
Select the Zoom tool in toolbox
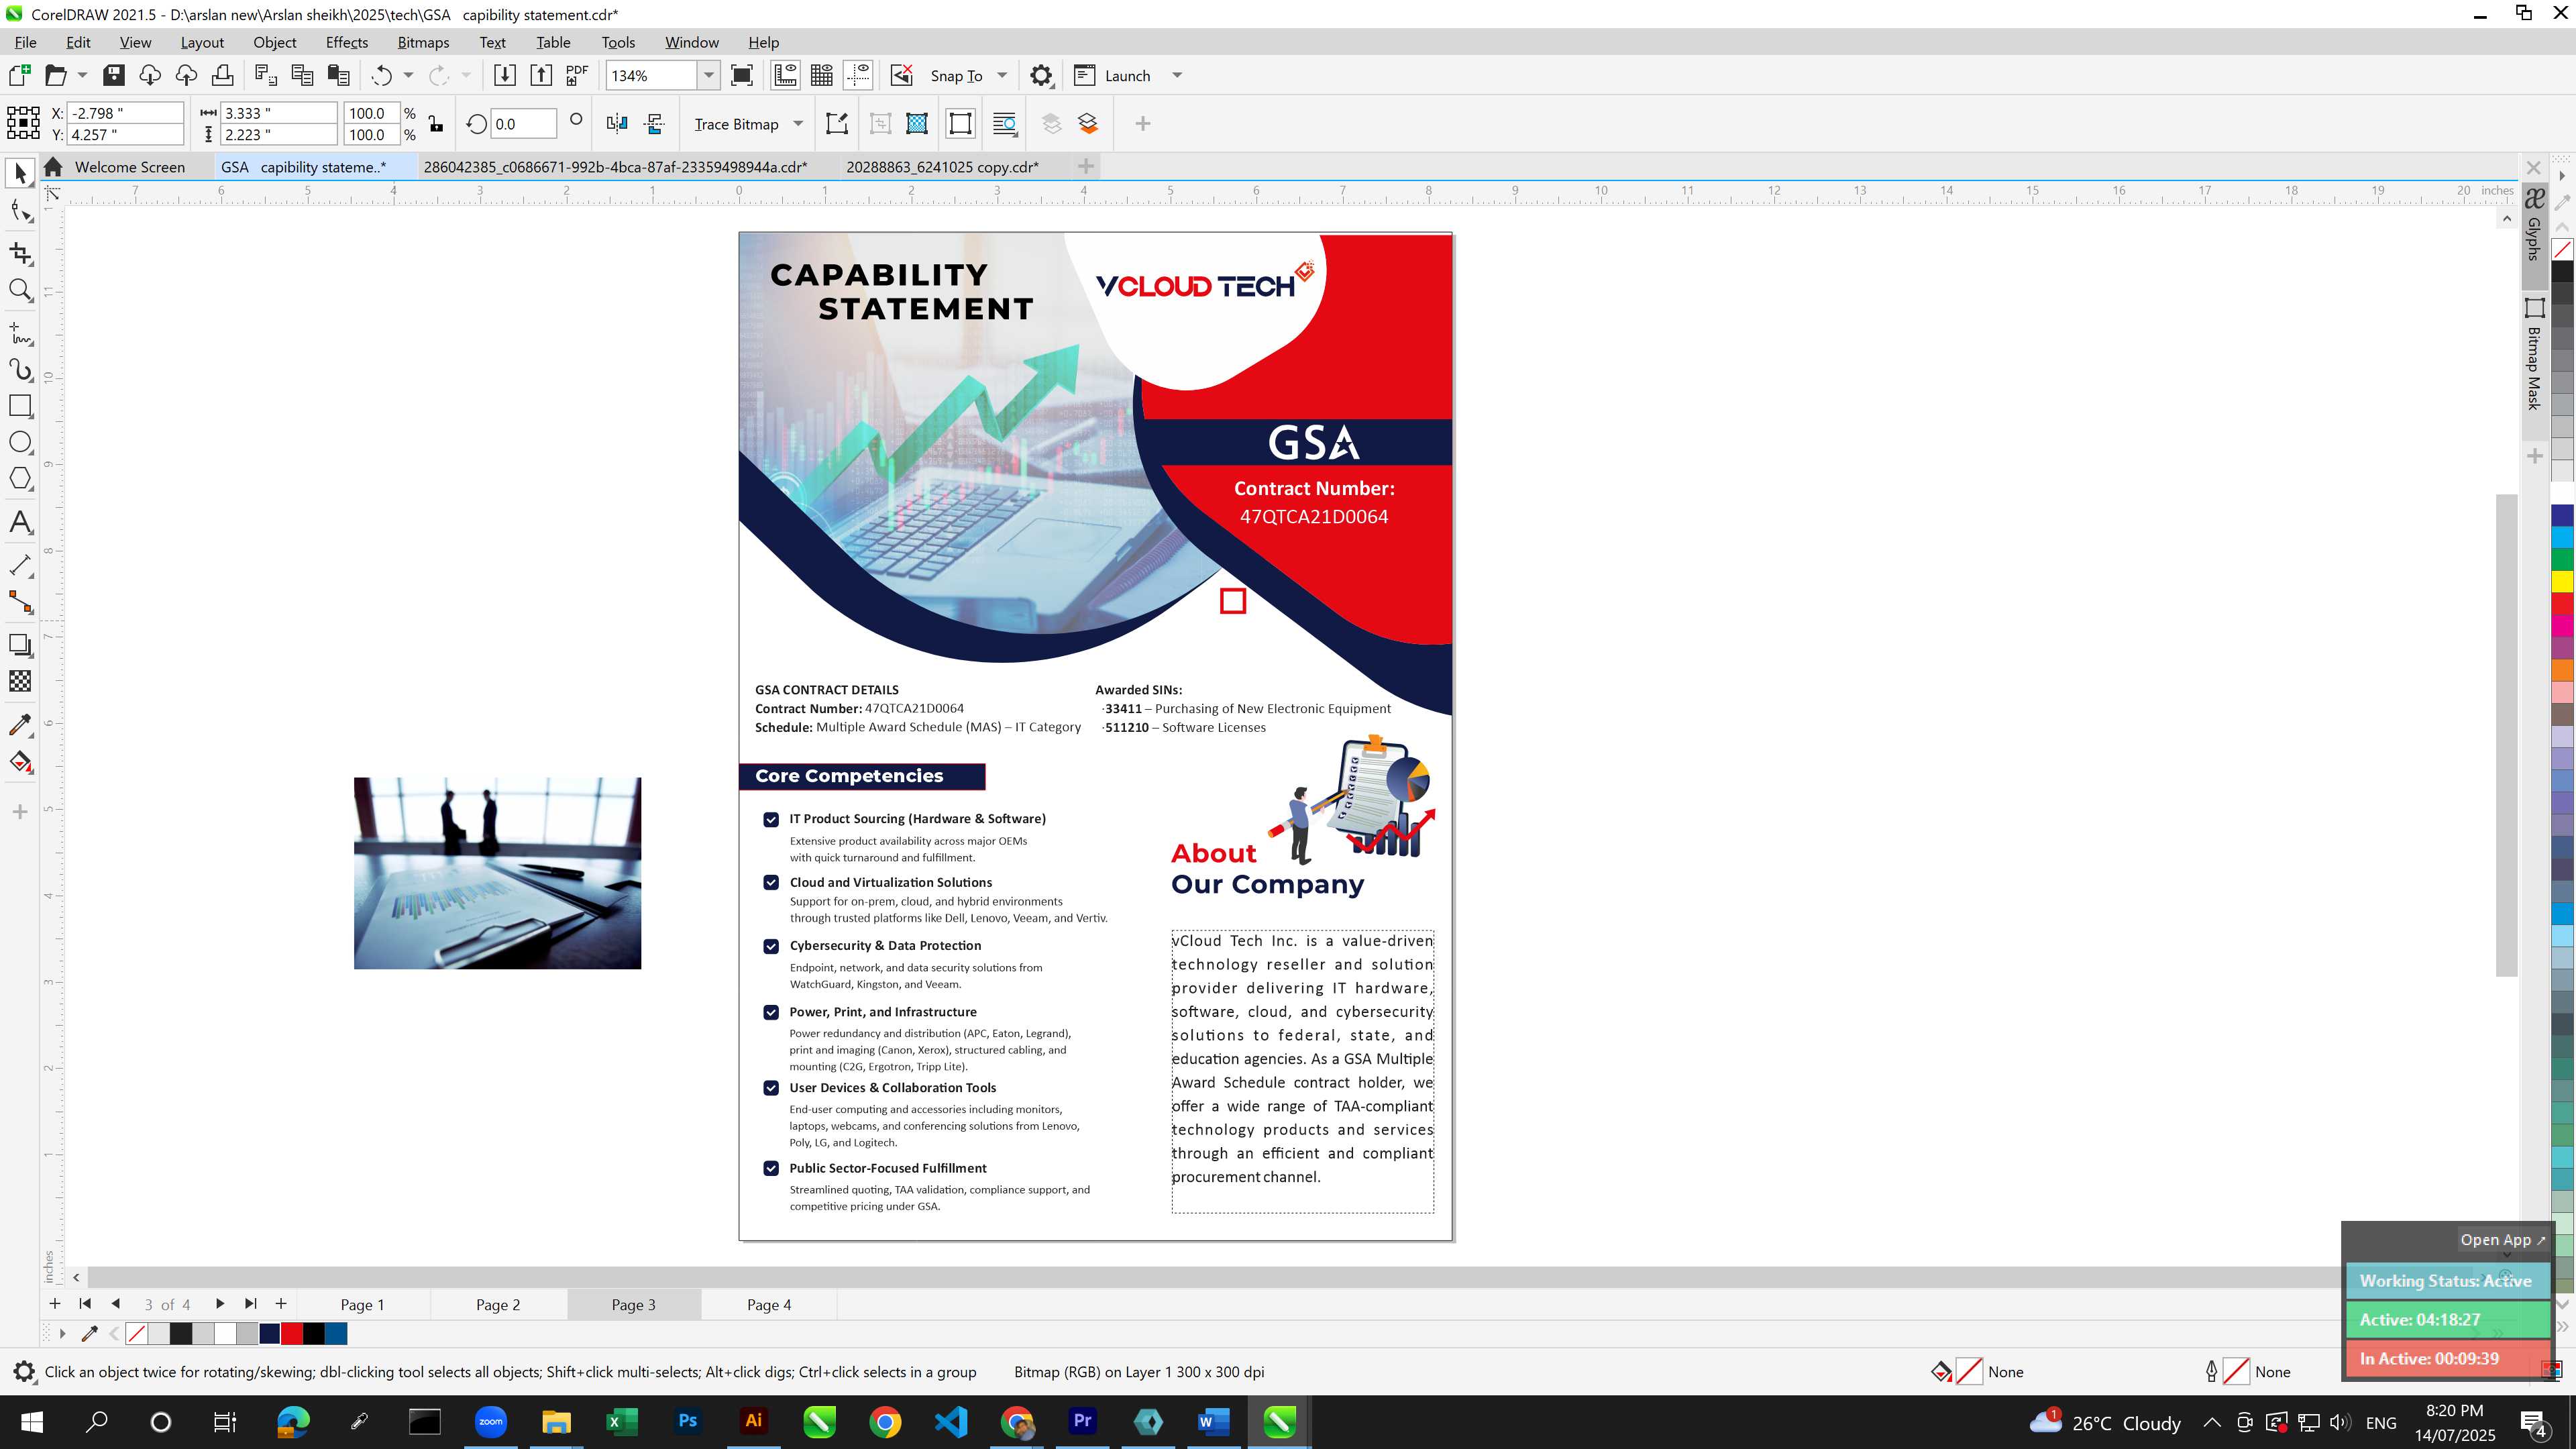[20, 290]
